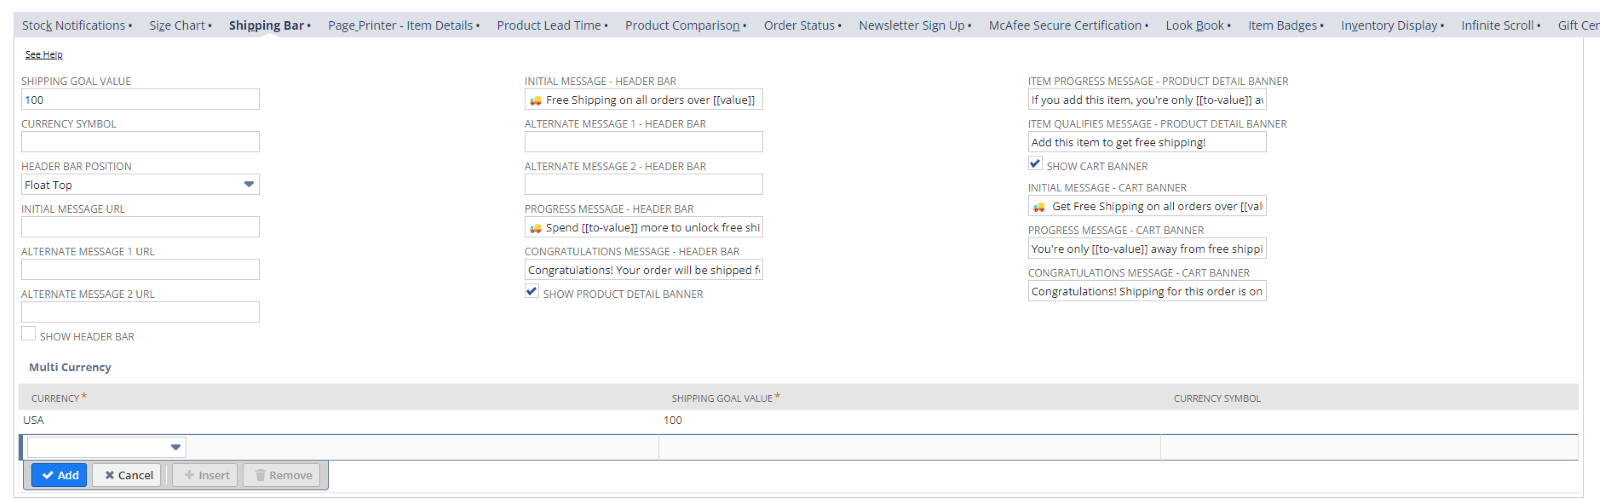This screenshot has height=499, width=1600.
Task: Focus the Initial Message URL field
Action: (x=140, y=227)
